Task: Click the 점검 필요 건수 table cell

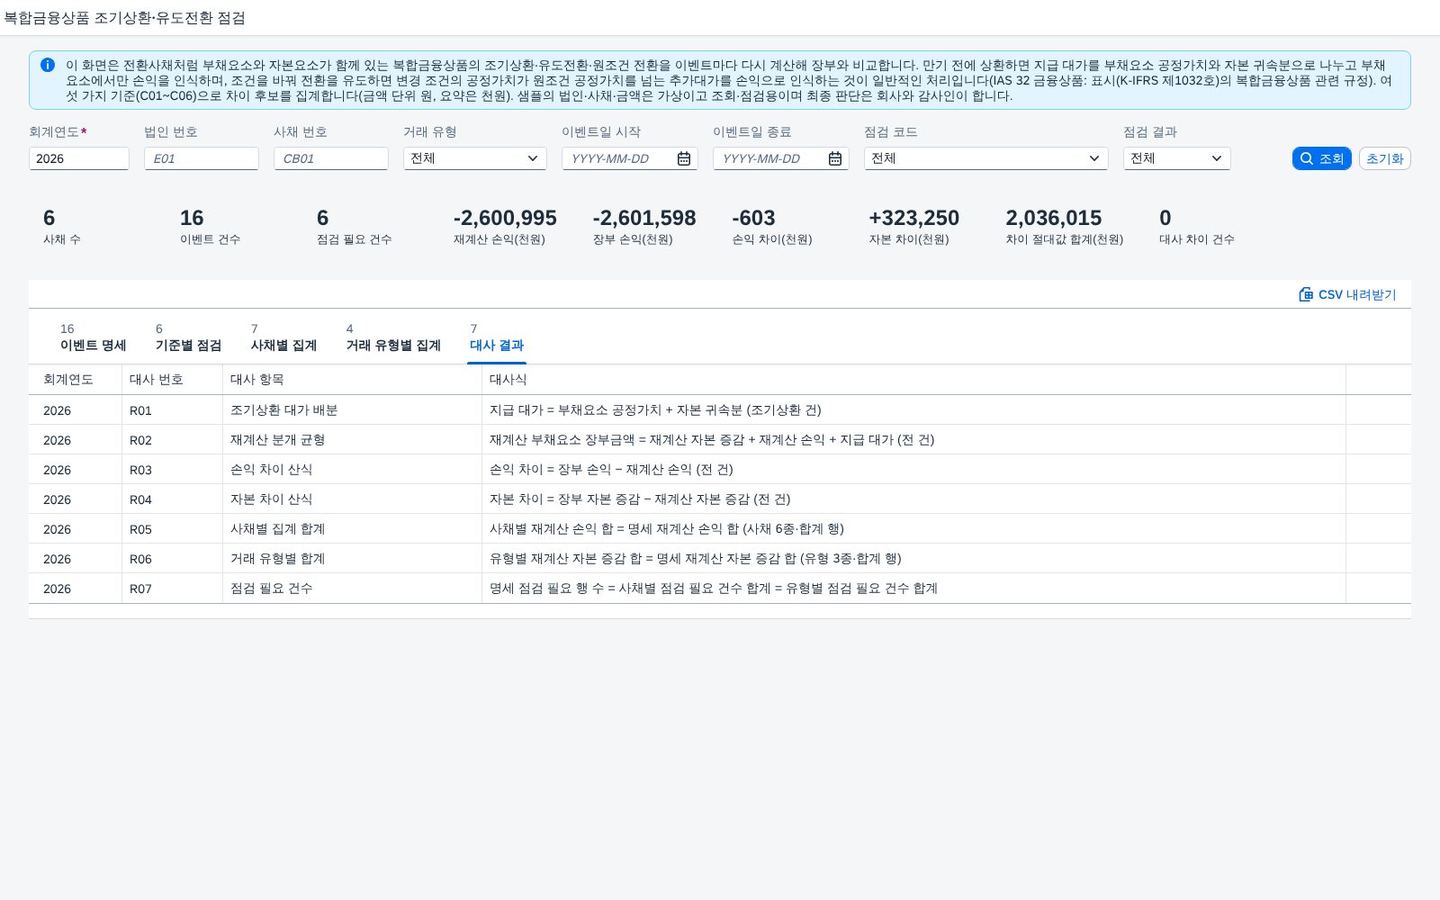Action: pyautogui.click(x=352, y=588)
